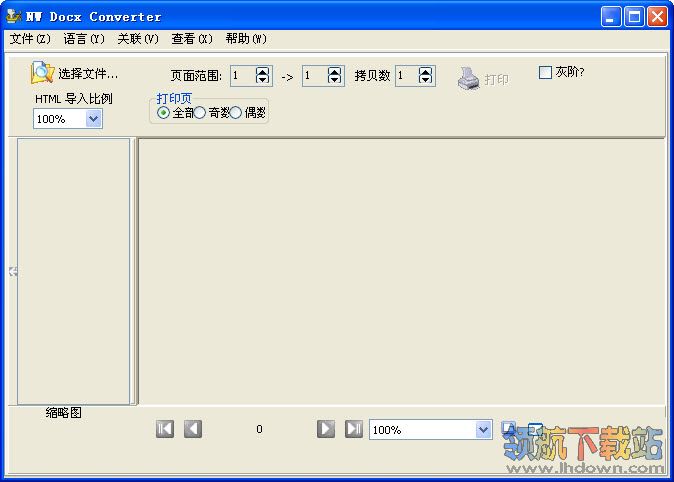Click the 打印页 group label
The width and height of the screenshot is (674, 482).
(x=174, y=98)
